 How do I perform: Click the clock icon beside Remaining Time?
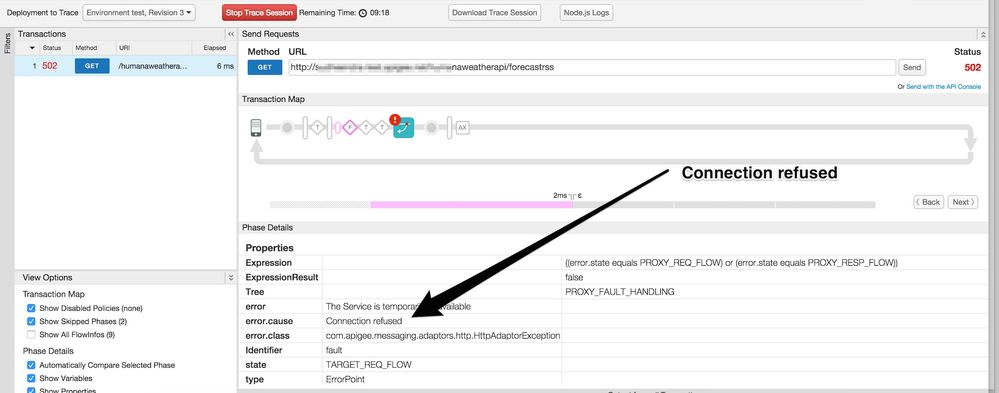[x=363, y=13]
